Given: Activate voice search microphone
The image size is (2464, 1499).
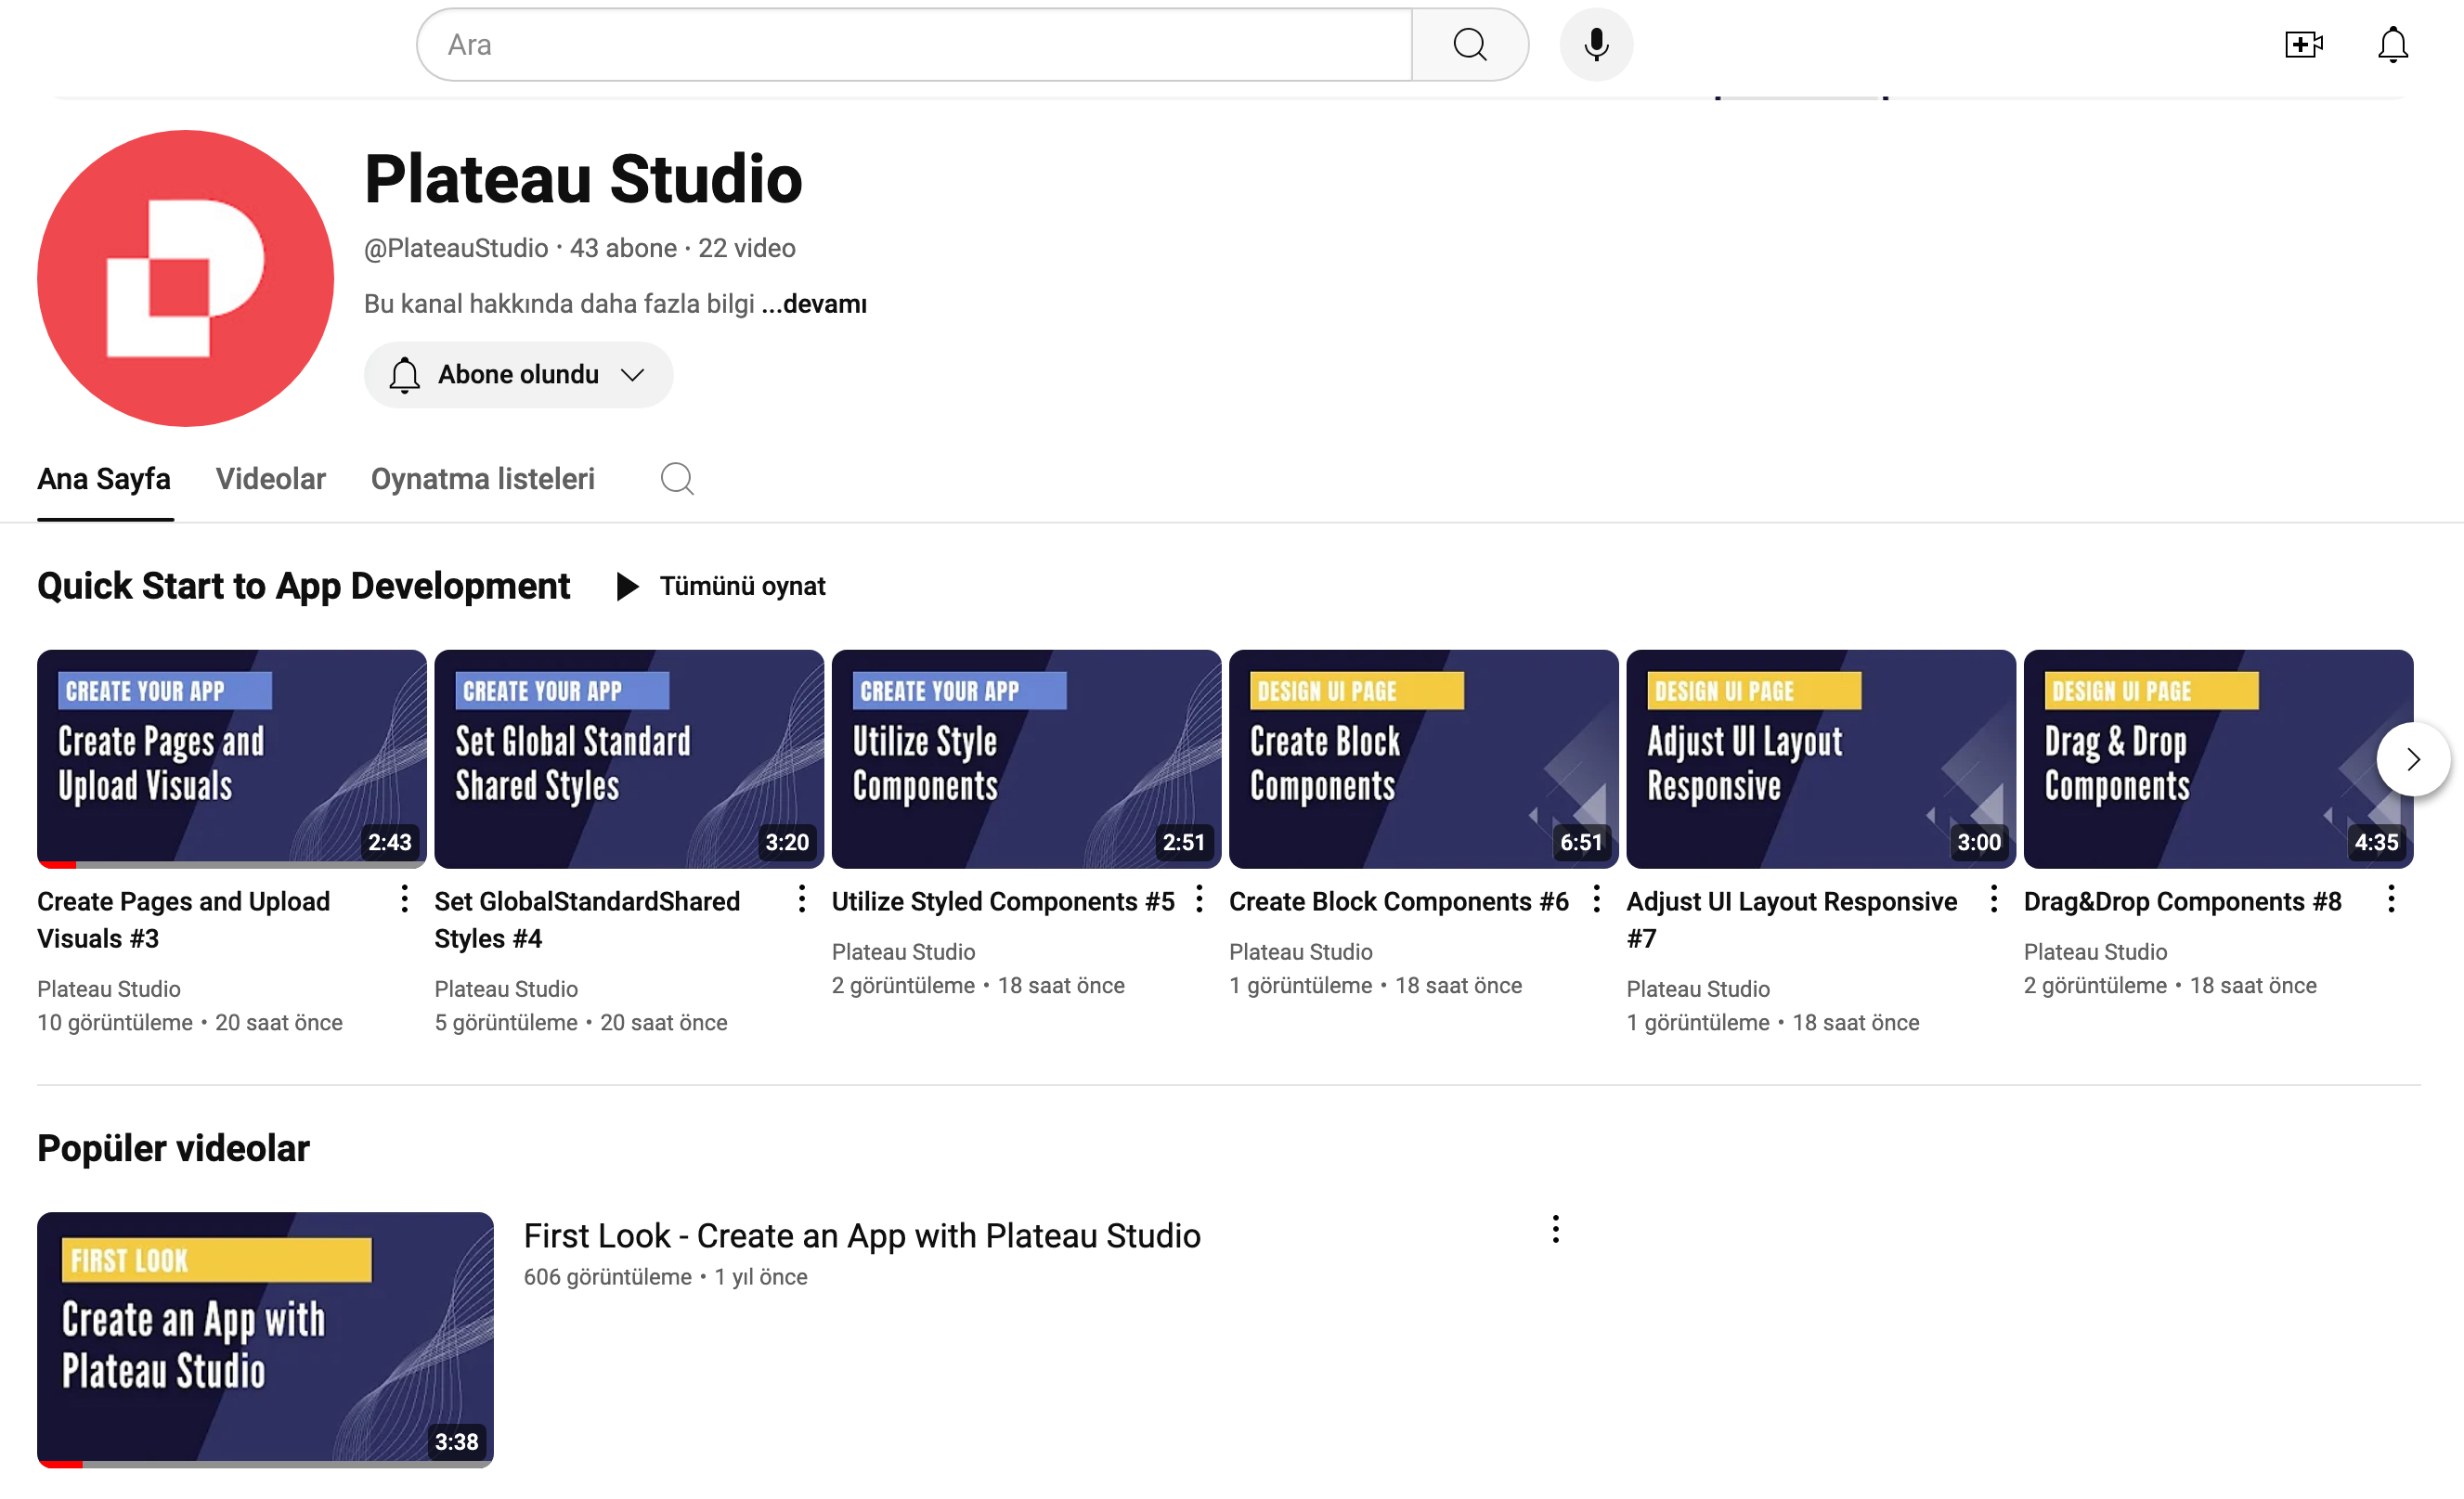Looking at the screenshot, I should coord(1596,45).
